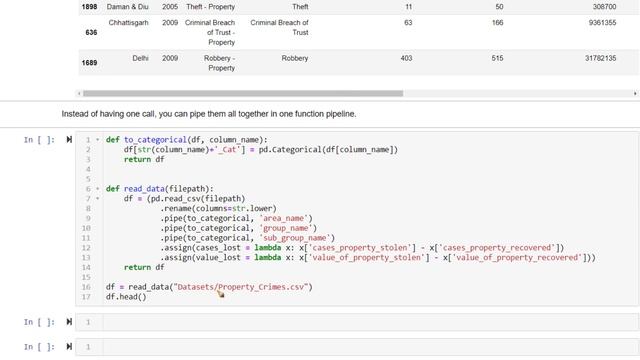Run the last empty cell

(69, 347)
